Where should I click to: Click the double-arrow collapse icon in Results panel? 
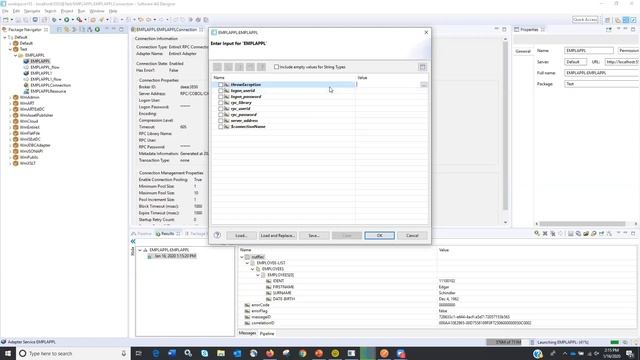point(133,242)
